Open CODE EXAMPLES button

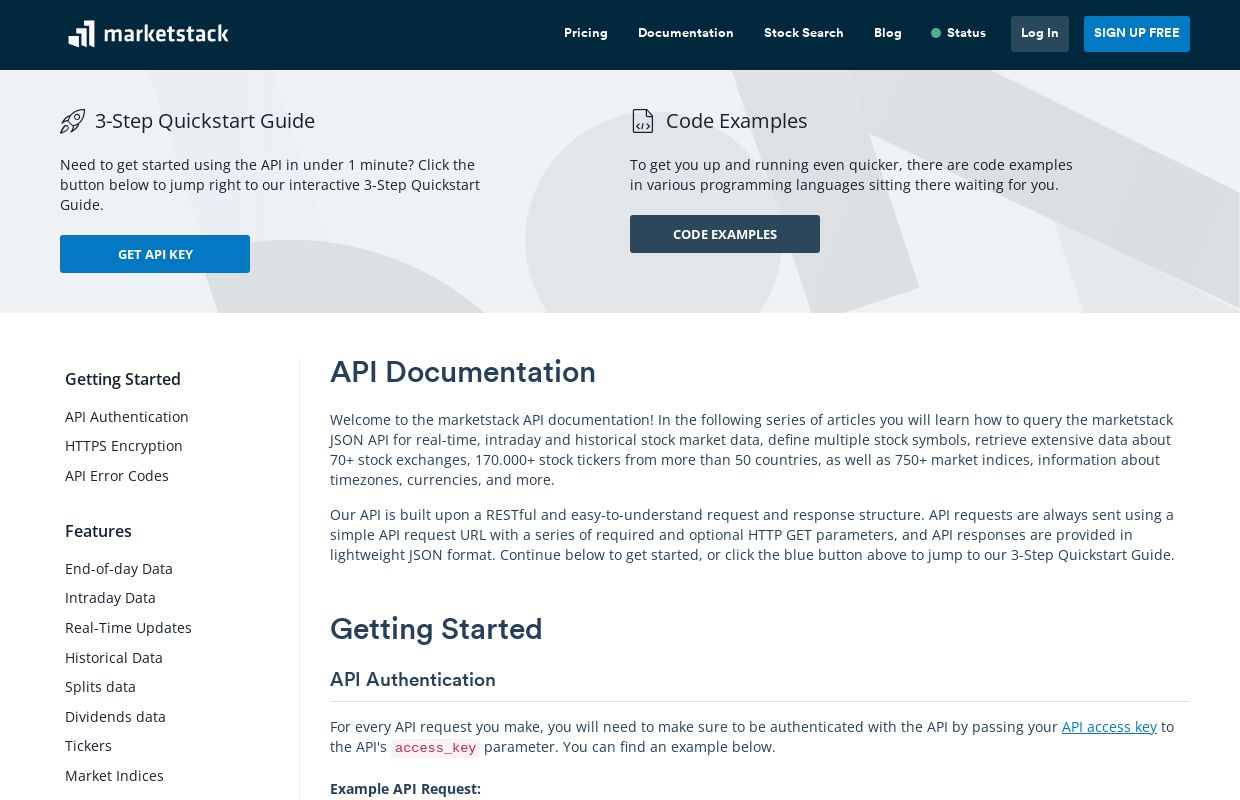pyautogui.click(x=725, y=234)
